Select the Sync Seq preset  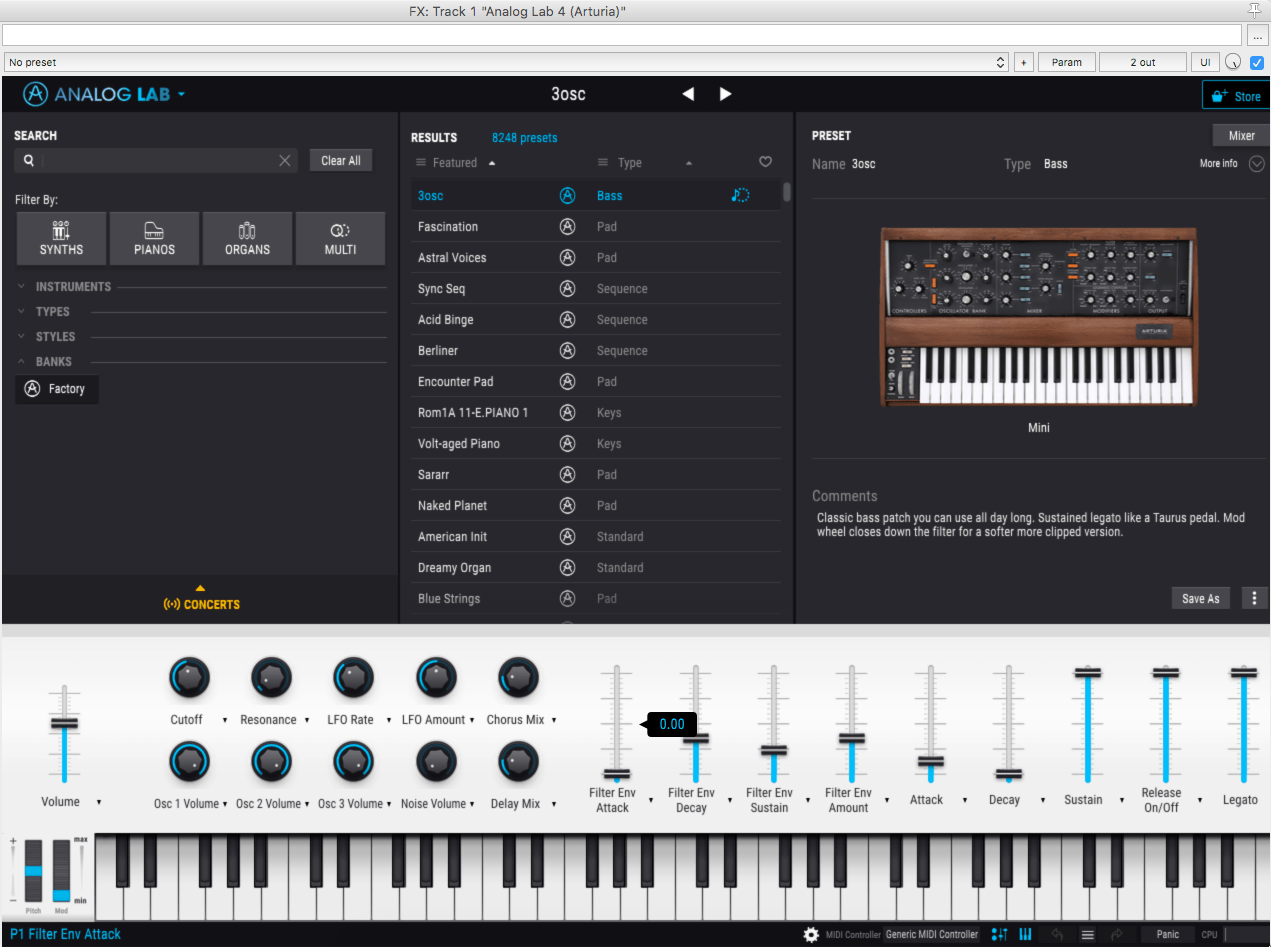(x=442, y=289)
